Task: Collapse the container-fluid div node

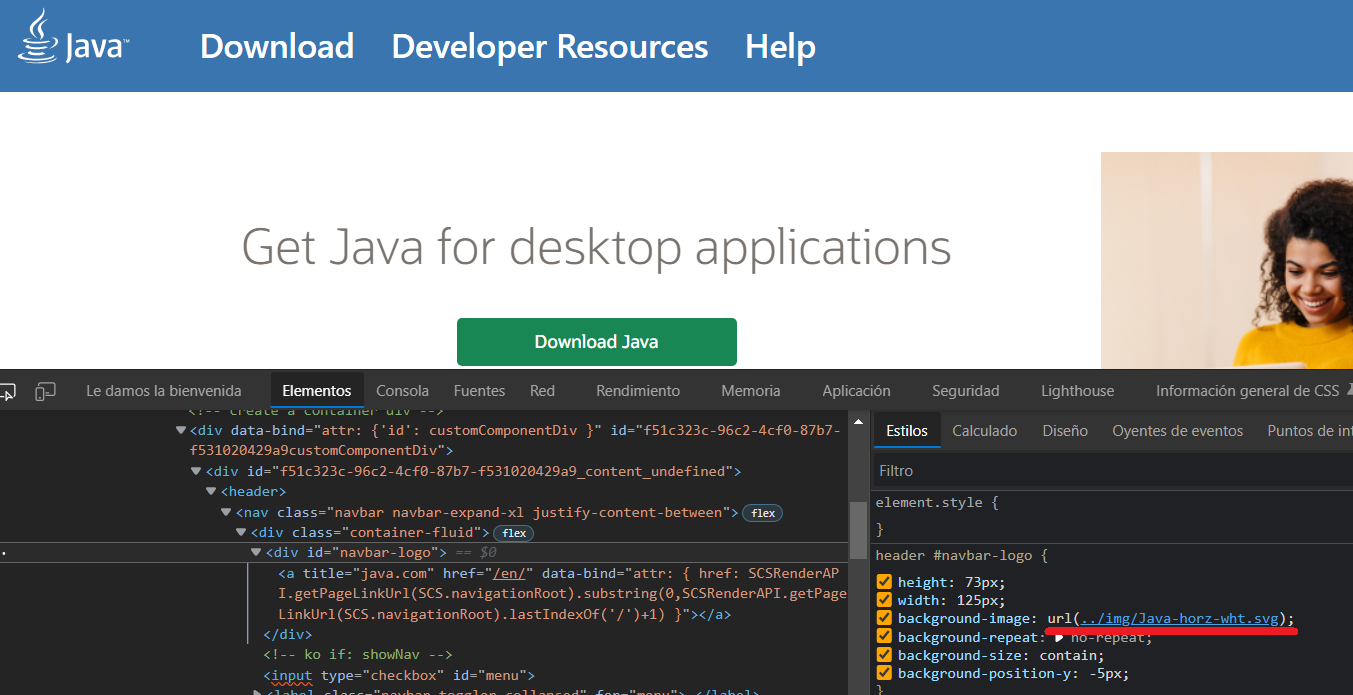Action: click(242, 533)
